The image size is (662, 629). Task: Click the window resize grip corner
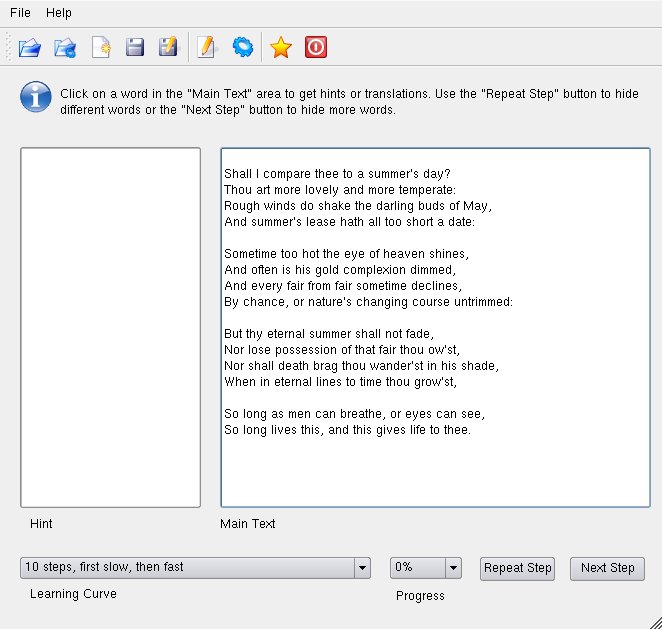point(655,622)
